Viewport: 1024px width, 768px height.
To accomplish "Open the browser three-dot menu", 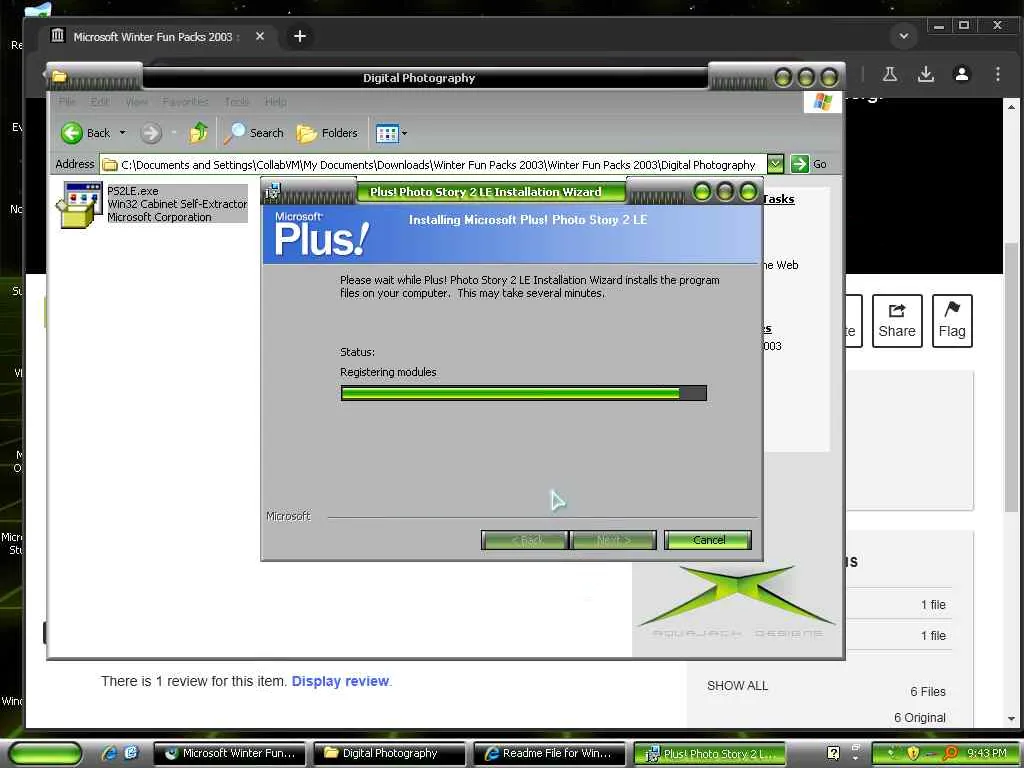I will pos(997,74).
